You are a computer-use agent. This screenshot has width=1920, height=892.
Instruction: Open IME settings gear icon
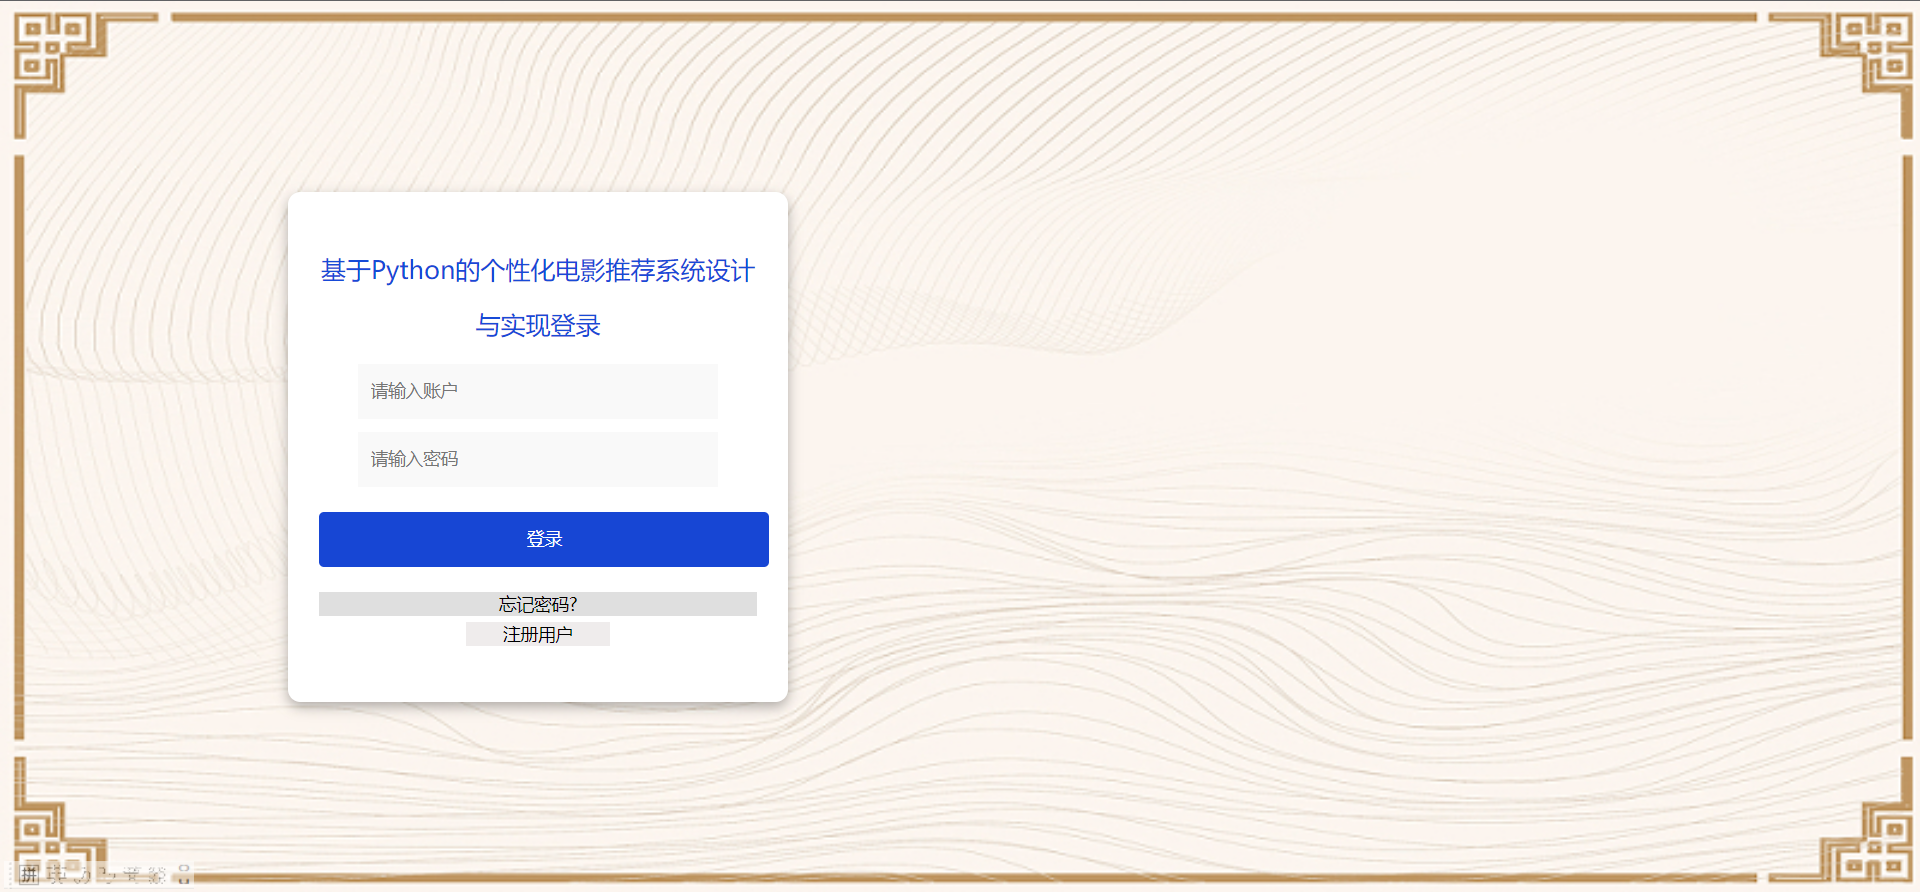[x=157, y=875]
